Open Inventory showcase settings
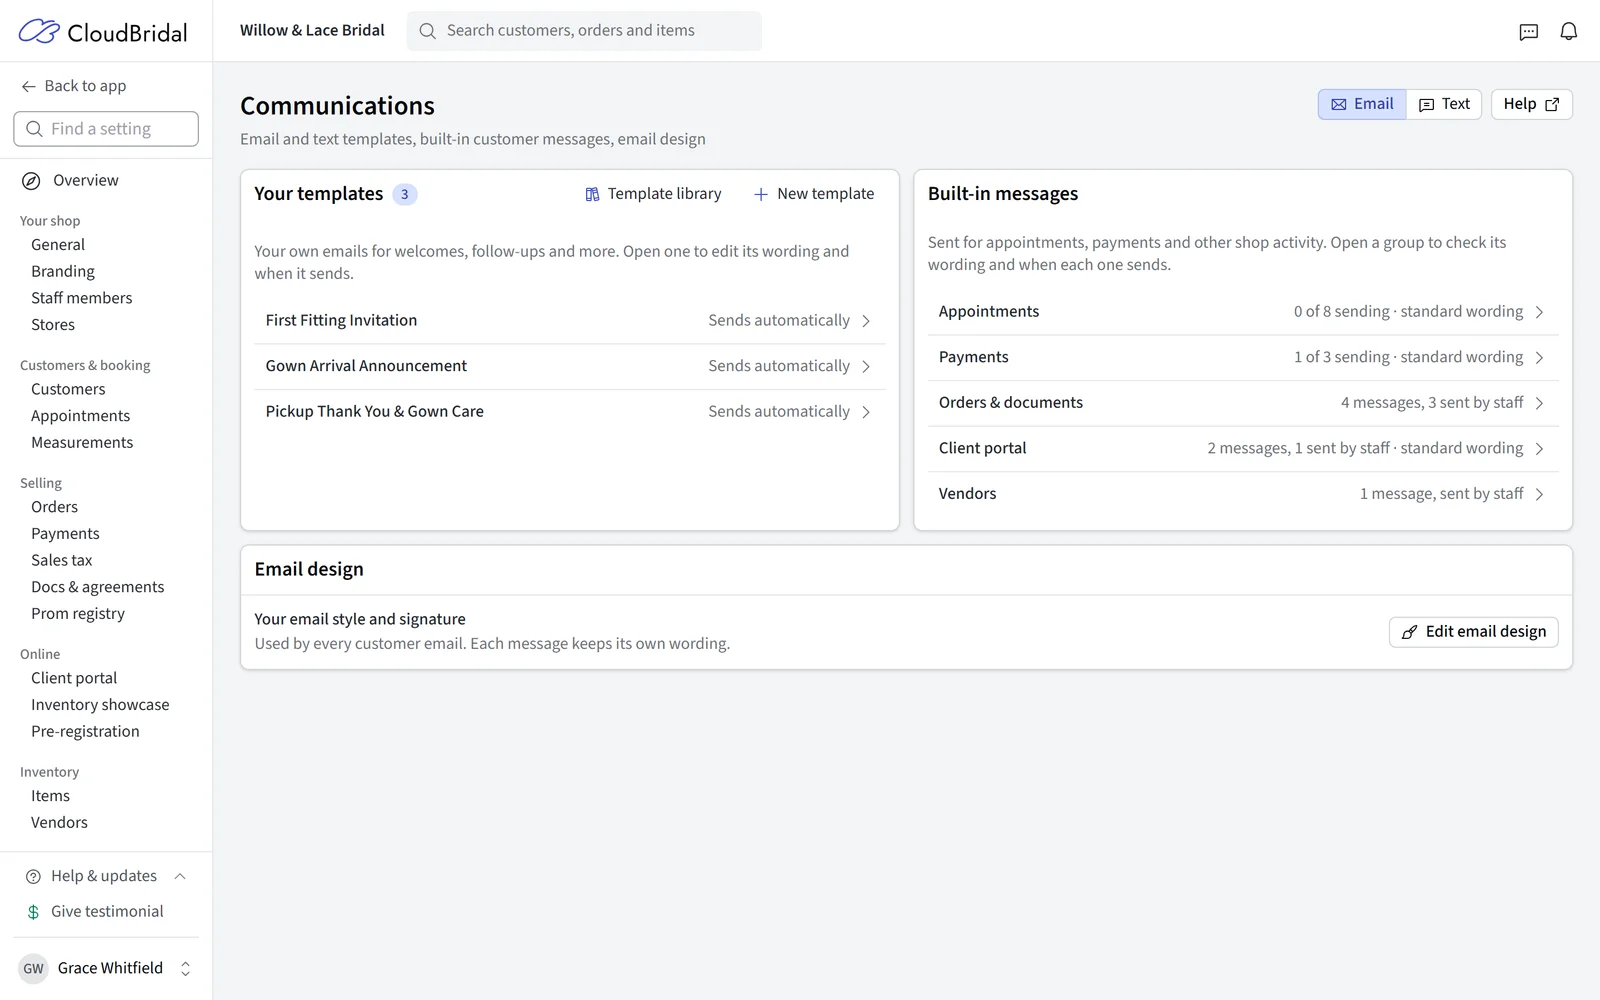 (x=100, y=705)
